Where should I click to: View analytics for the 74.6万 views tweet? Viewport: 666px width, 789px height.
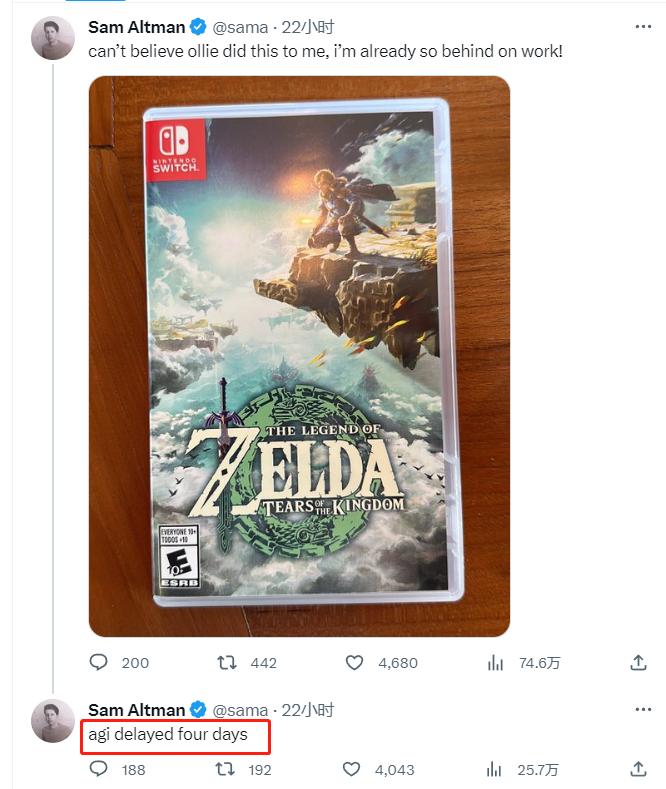tap(495, 663)
